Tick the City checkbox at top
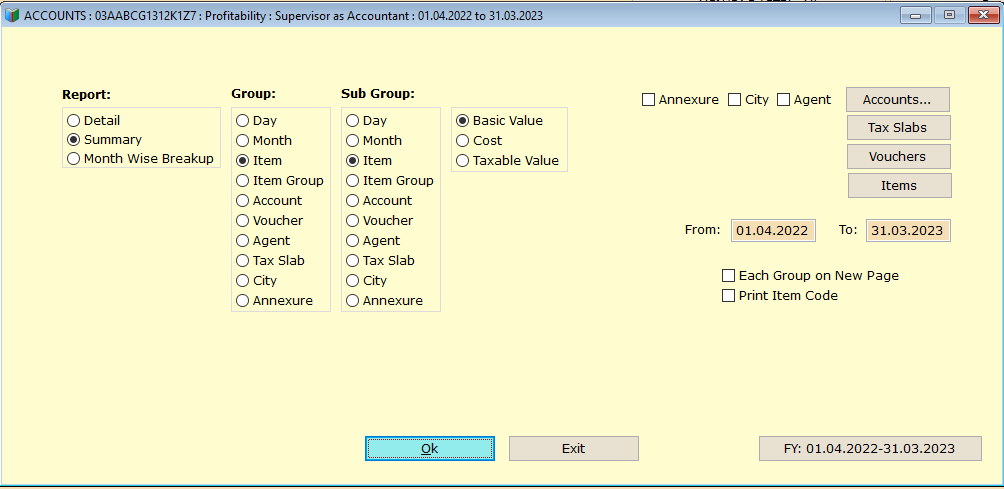Screen dimensions: 1004x489 pyautogui.click(x=749, y=100)
